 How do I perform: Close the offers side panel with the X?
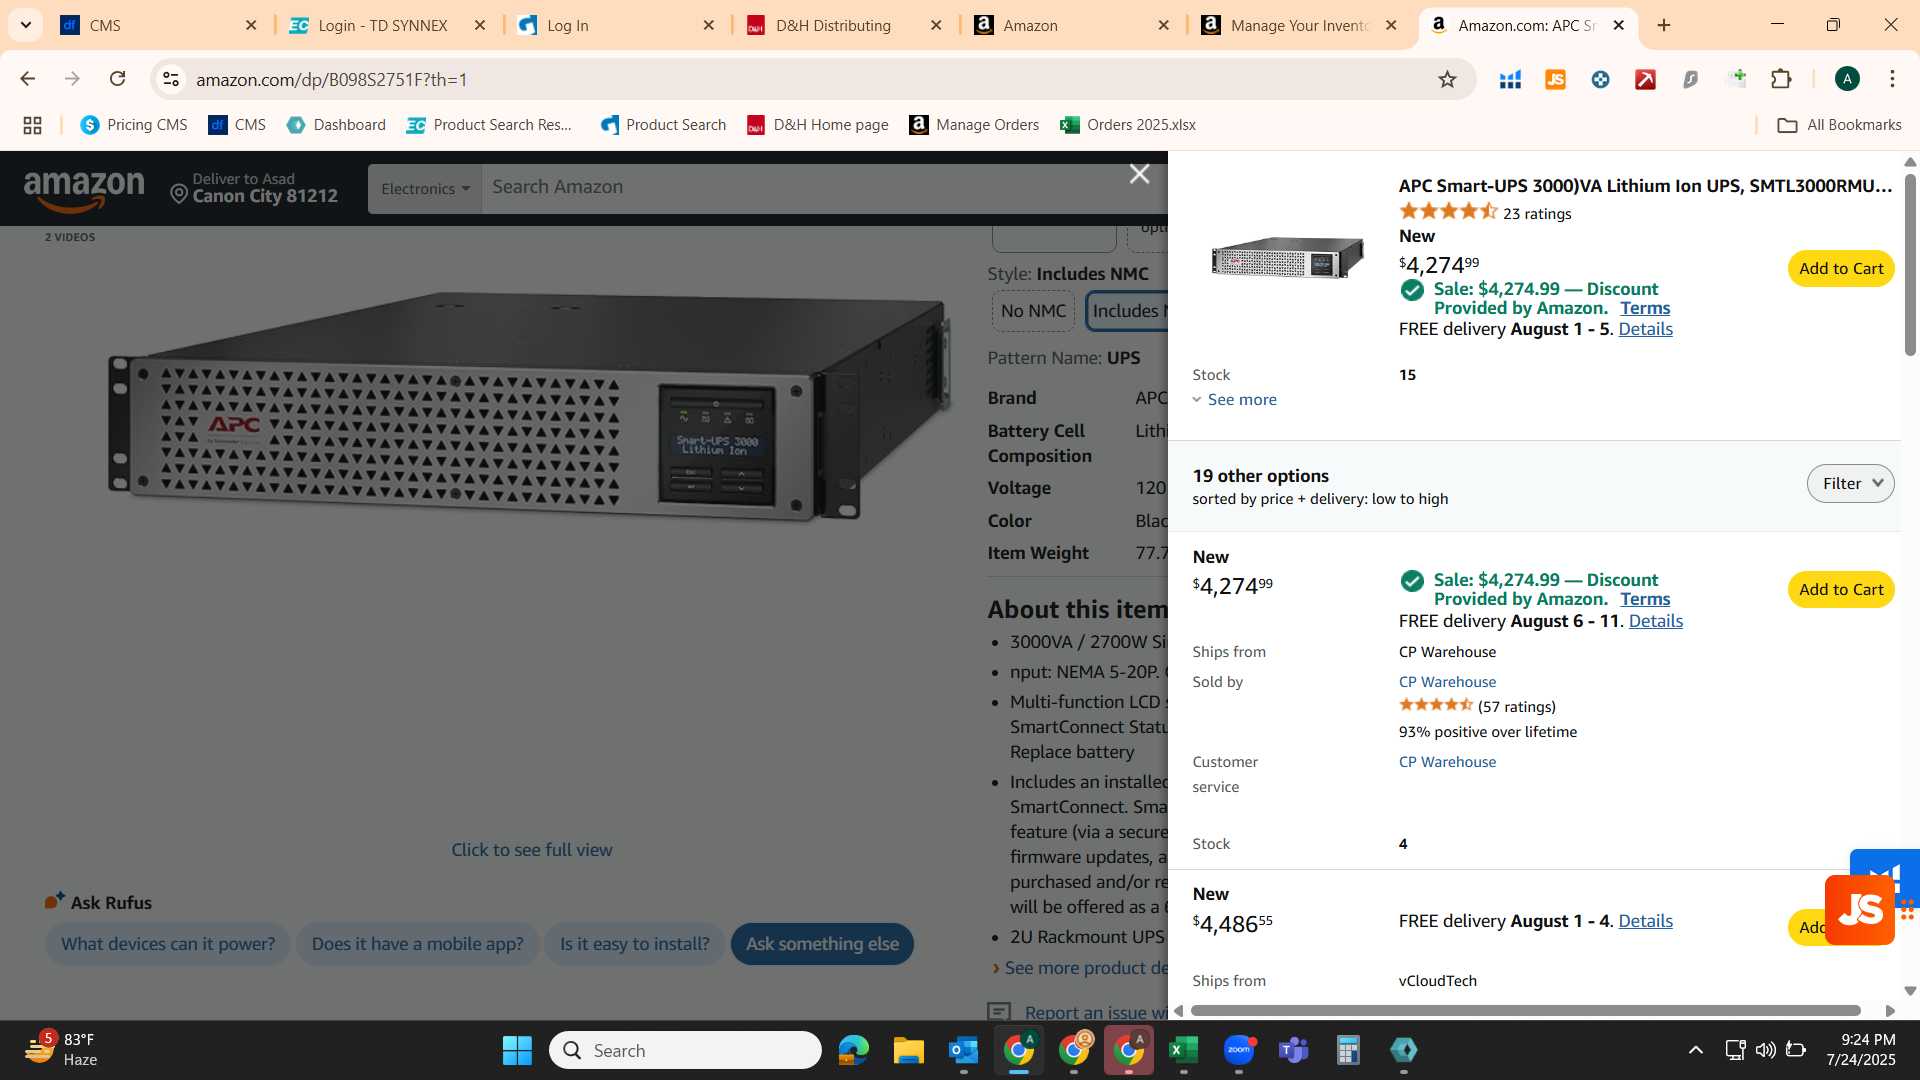pos(1139,174)
